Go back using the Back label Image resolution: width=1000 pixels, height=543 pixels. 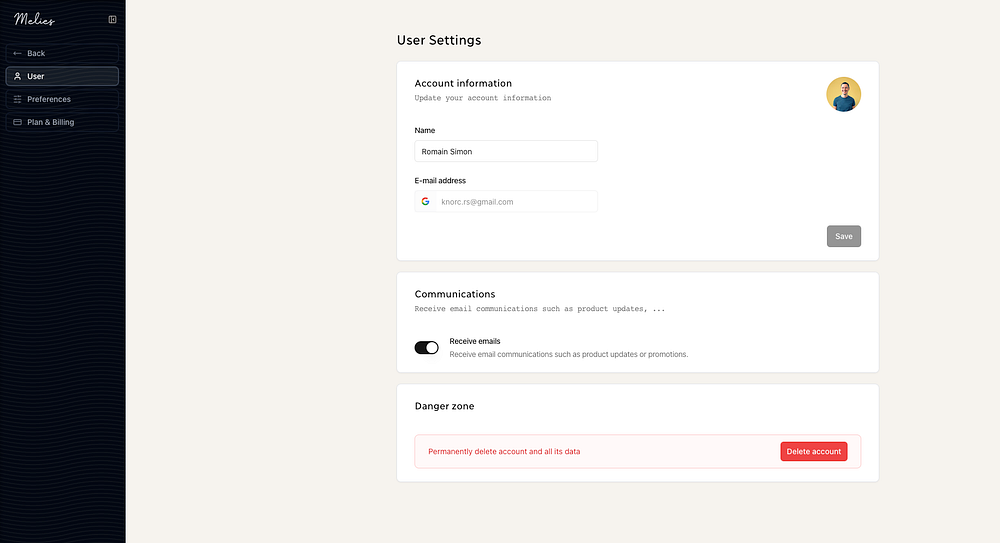click(x=36, y=53)
